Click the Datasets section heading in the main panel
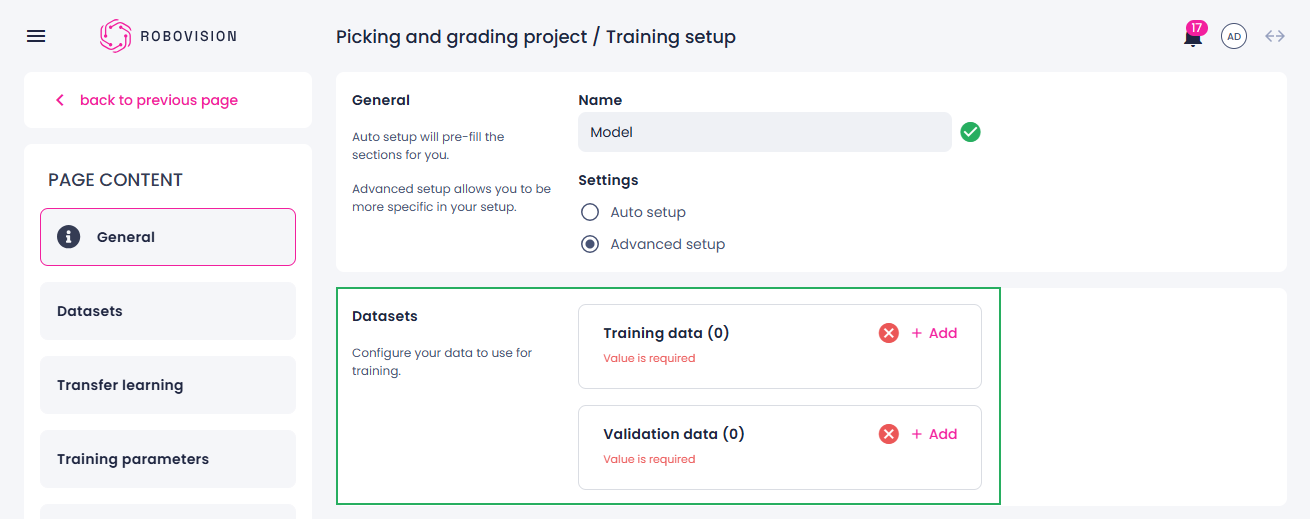Viewport: 1310px width, 519px height. pos(385,316)
